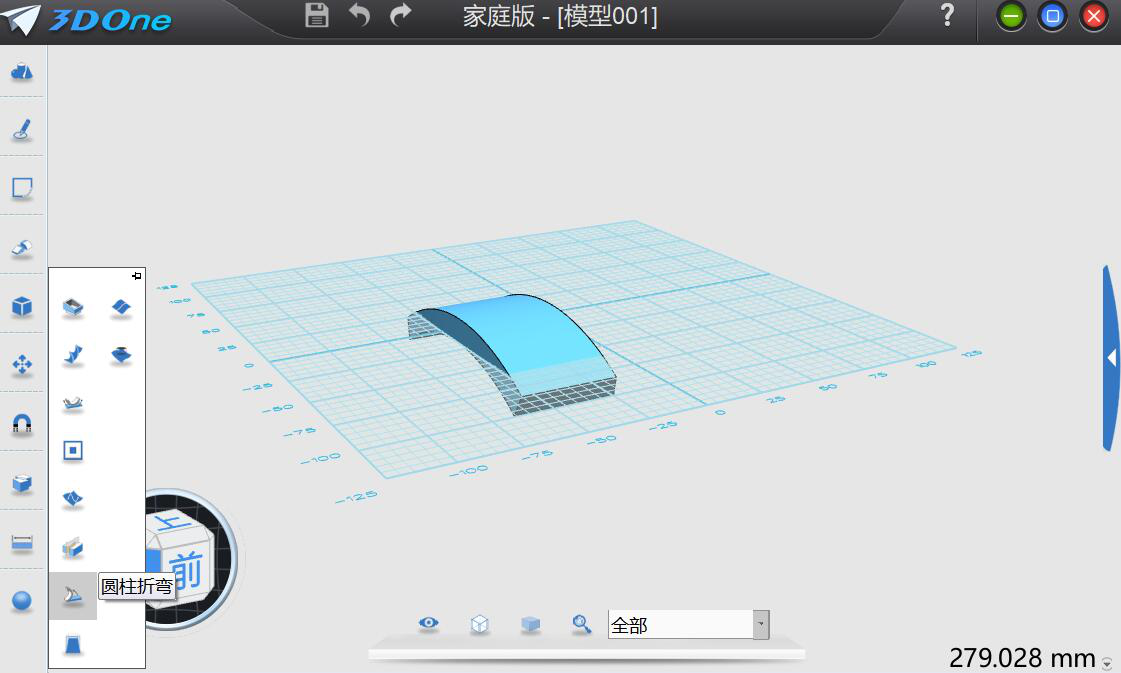
Task: Open the Sketch Draw brush tool group
Action: 22,129
